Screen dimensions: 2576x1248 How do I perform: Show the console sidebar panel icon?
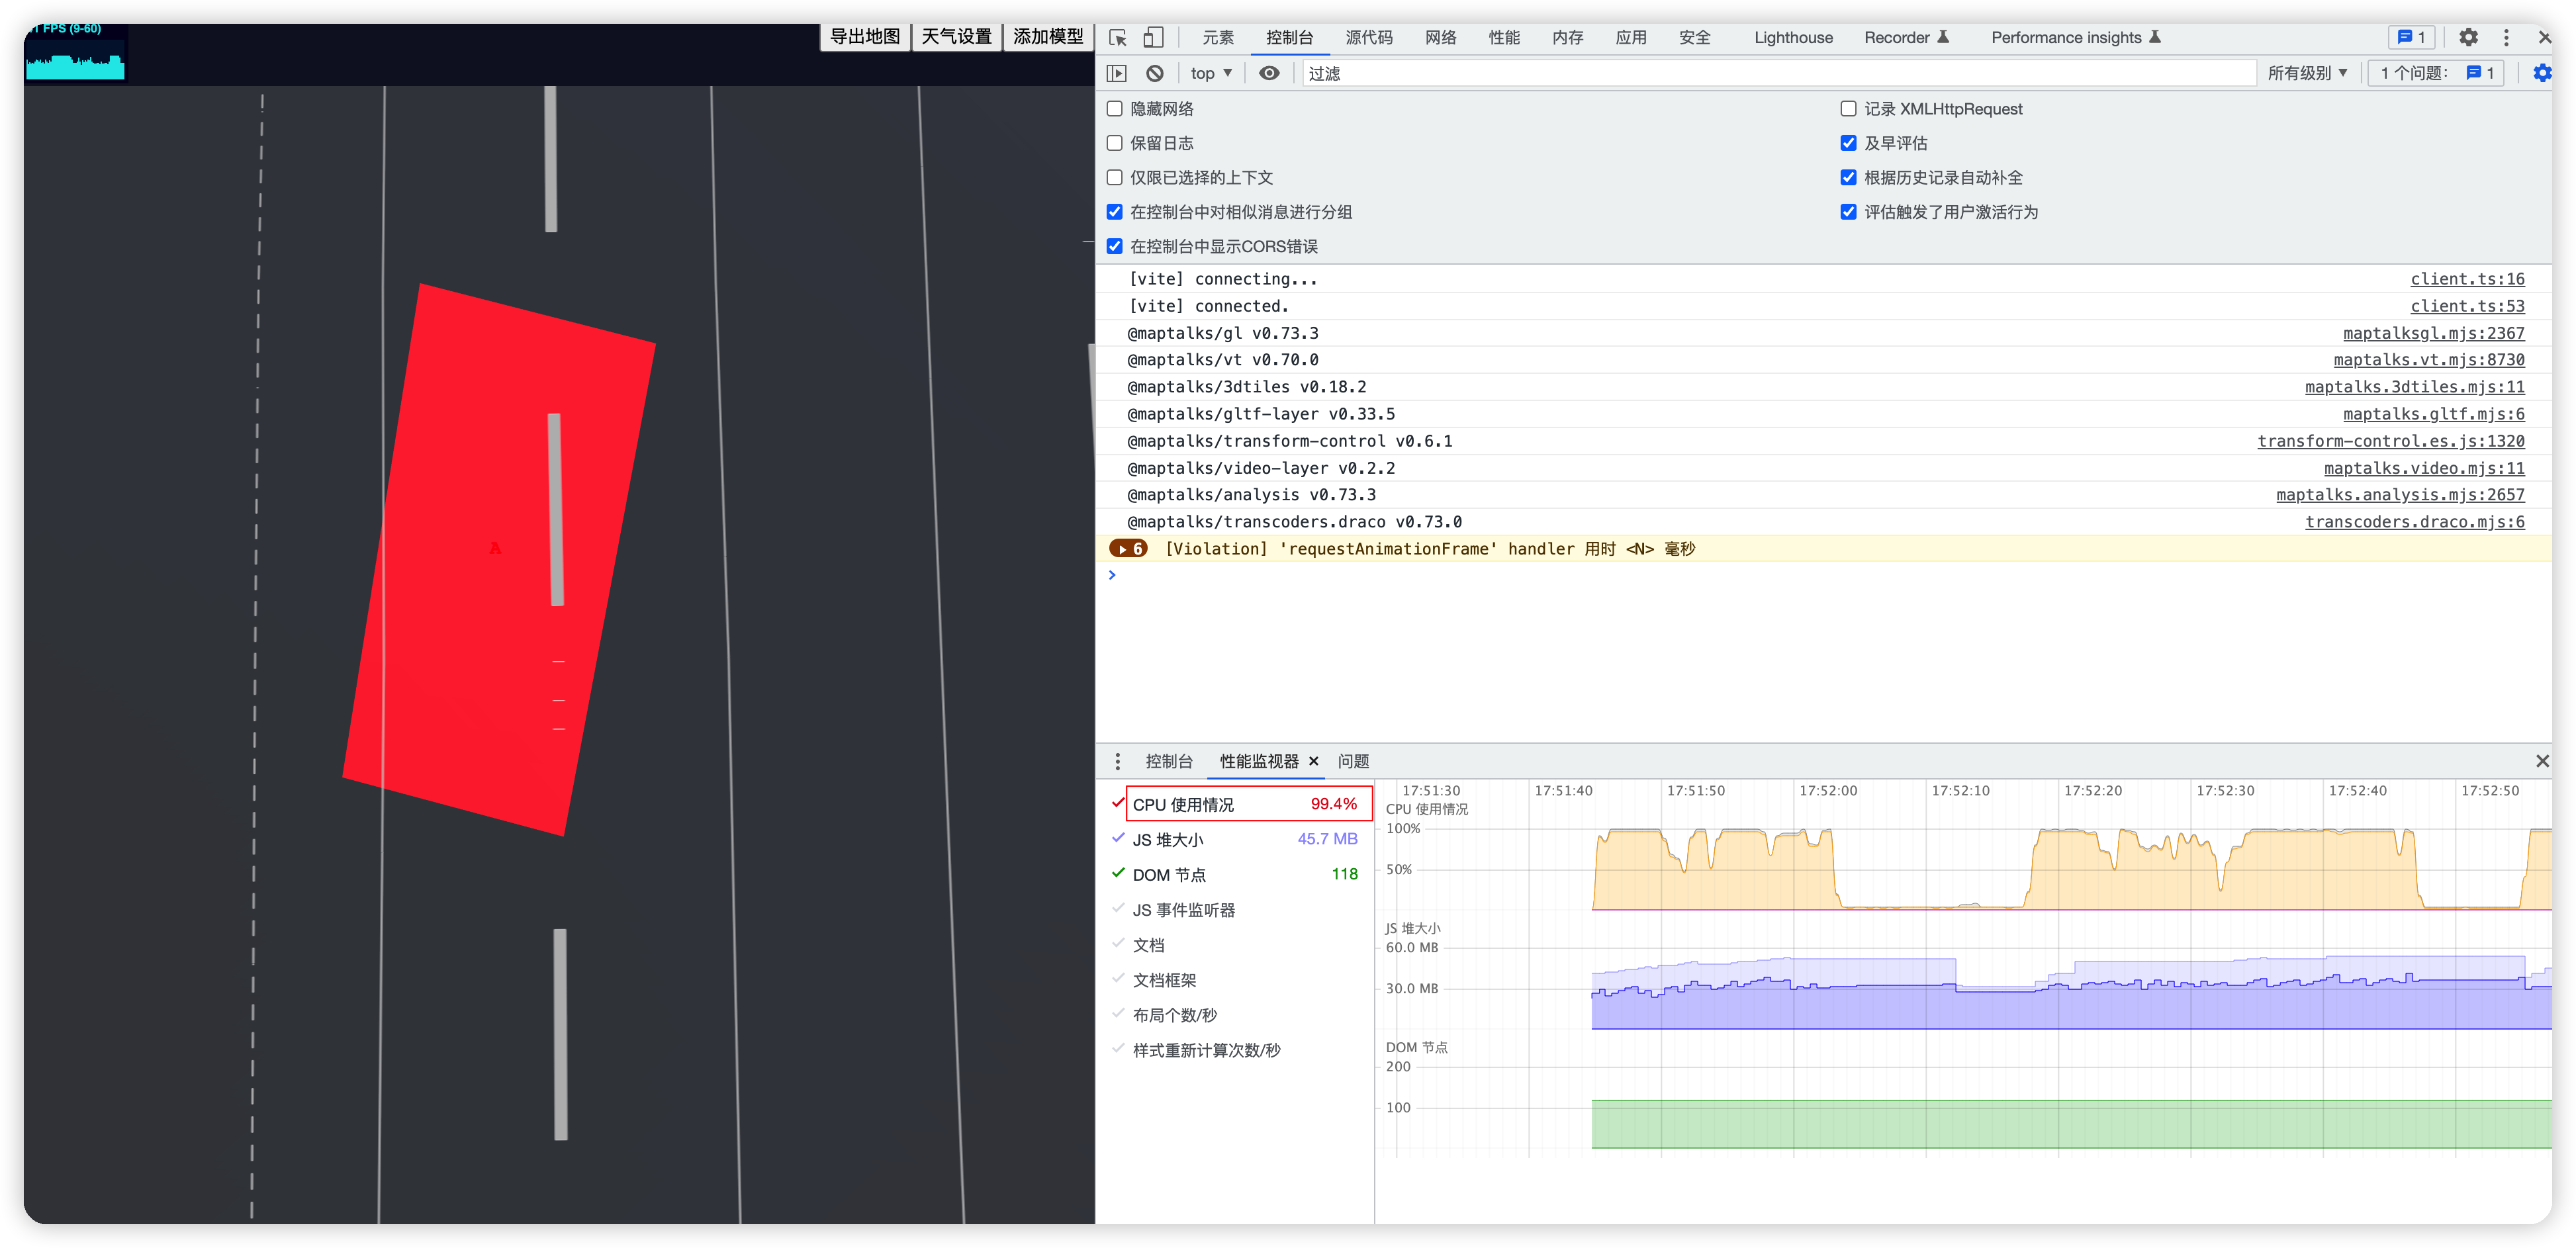tap(1117, 73)
